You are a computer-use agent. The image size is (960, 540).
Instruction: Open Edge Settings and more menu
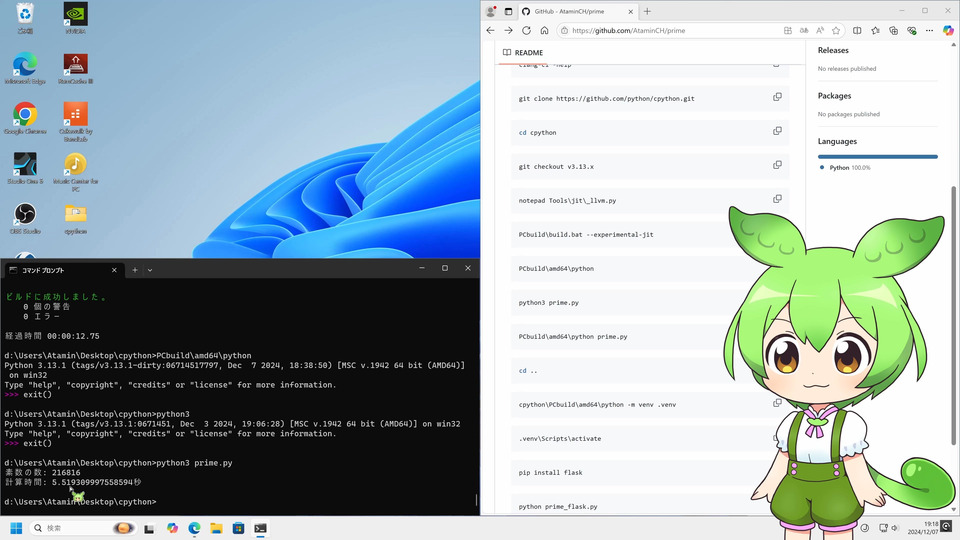[x=929, y=30]
